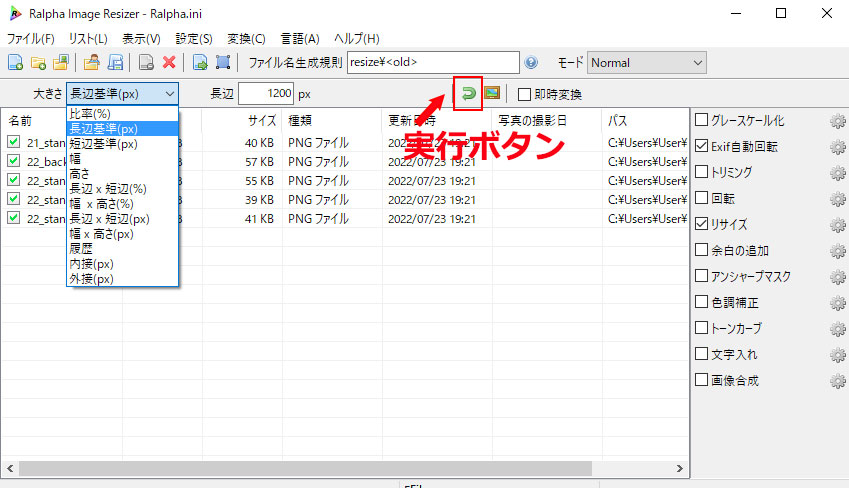Open the 変換(C) menu
Viewport: 849px width, 488px height.
point(246,38)
